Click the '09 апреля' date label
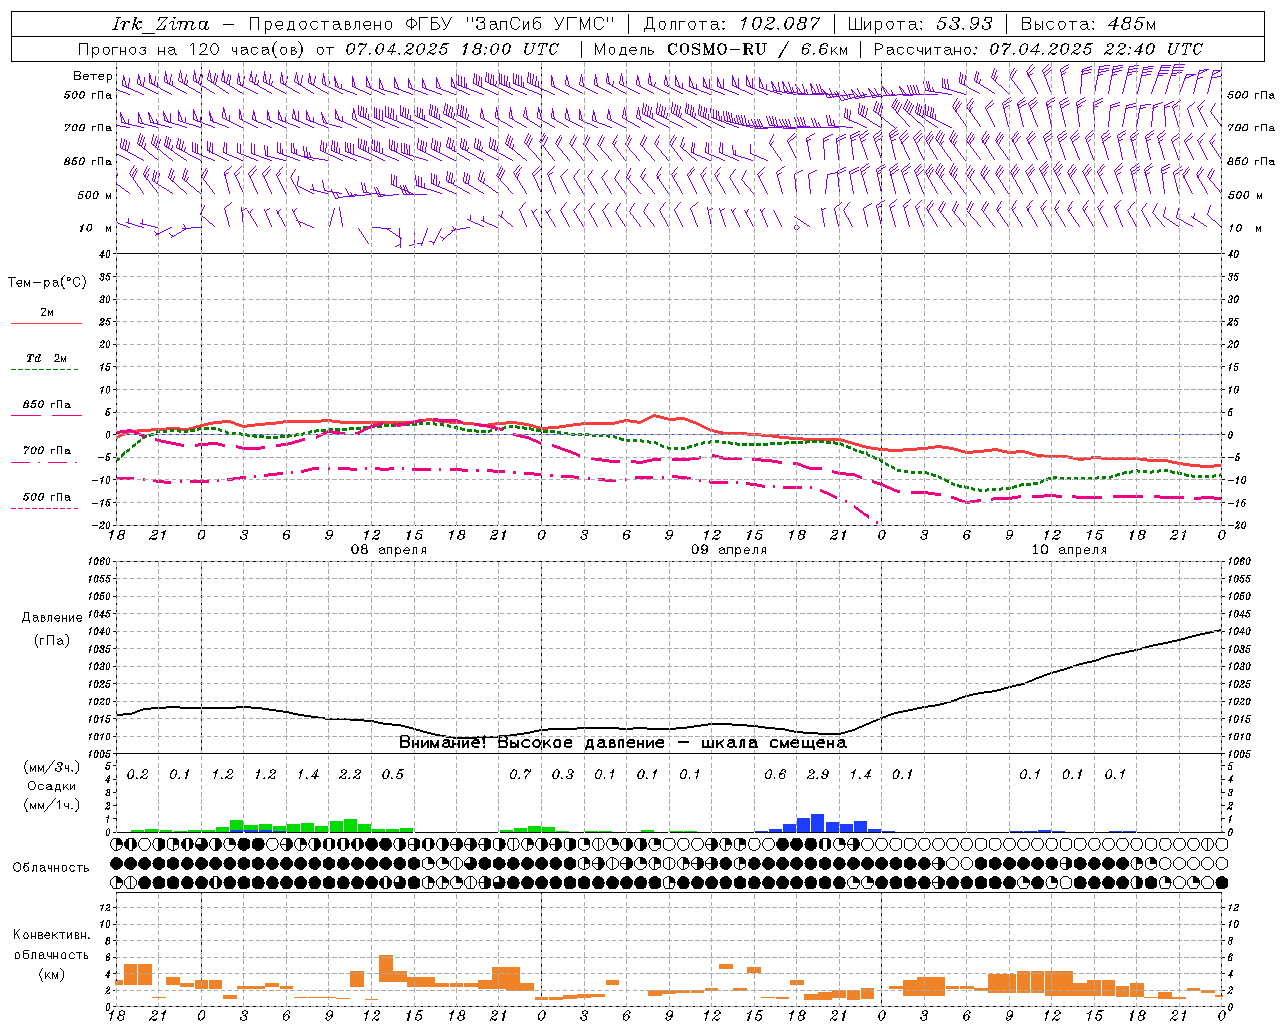 tap(729, 550)
